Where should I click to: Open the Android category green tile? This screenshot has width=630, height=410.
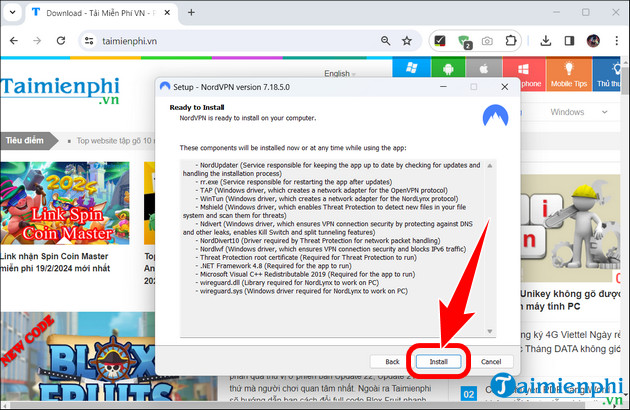pos(448,68)
